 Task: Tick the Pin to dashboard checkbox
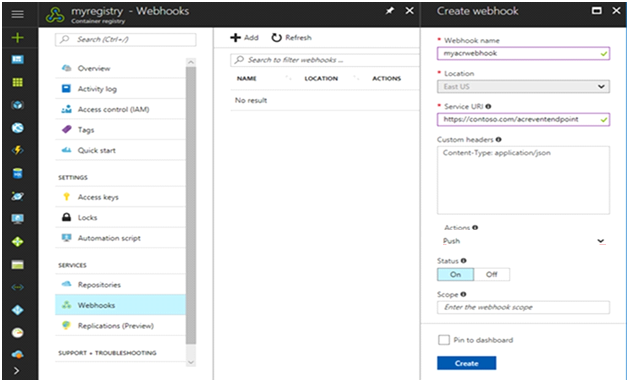(444, 340)
